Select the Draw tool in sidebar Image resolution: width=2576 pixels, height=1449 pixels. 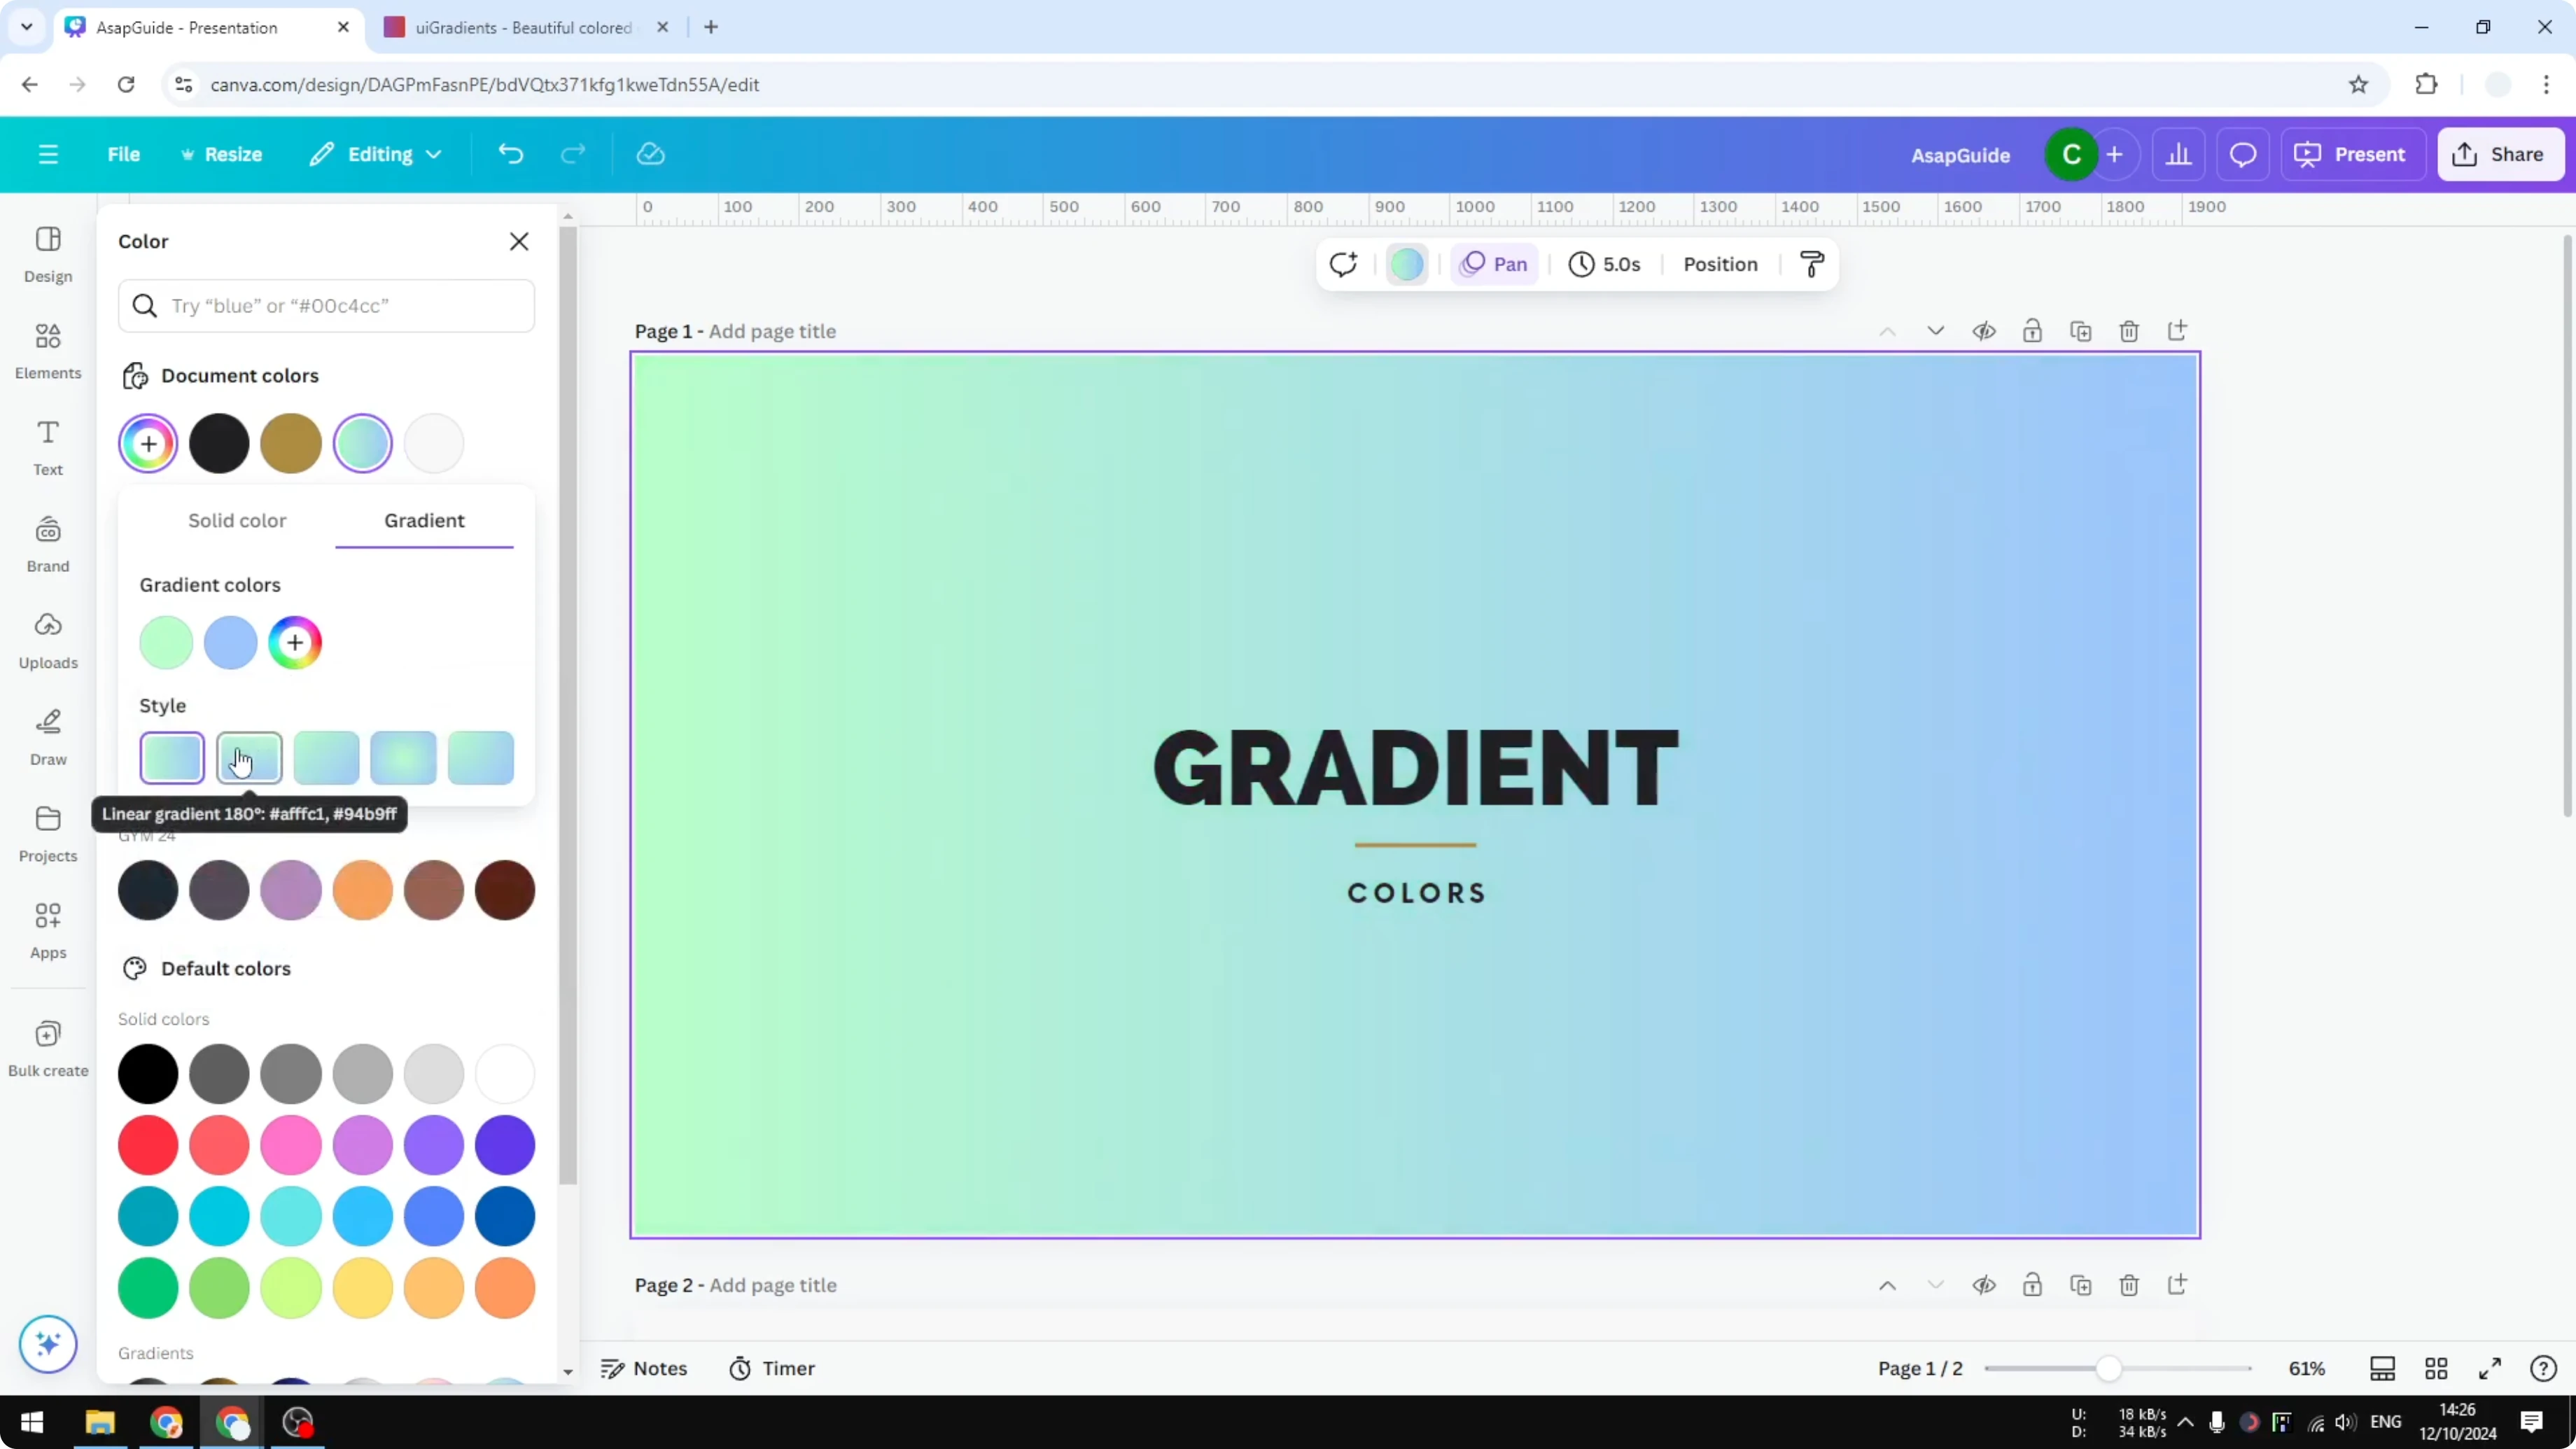(x=47, y=735)
